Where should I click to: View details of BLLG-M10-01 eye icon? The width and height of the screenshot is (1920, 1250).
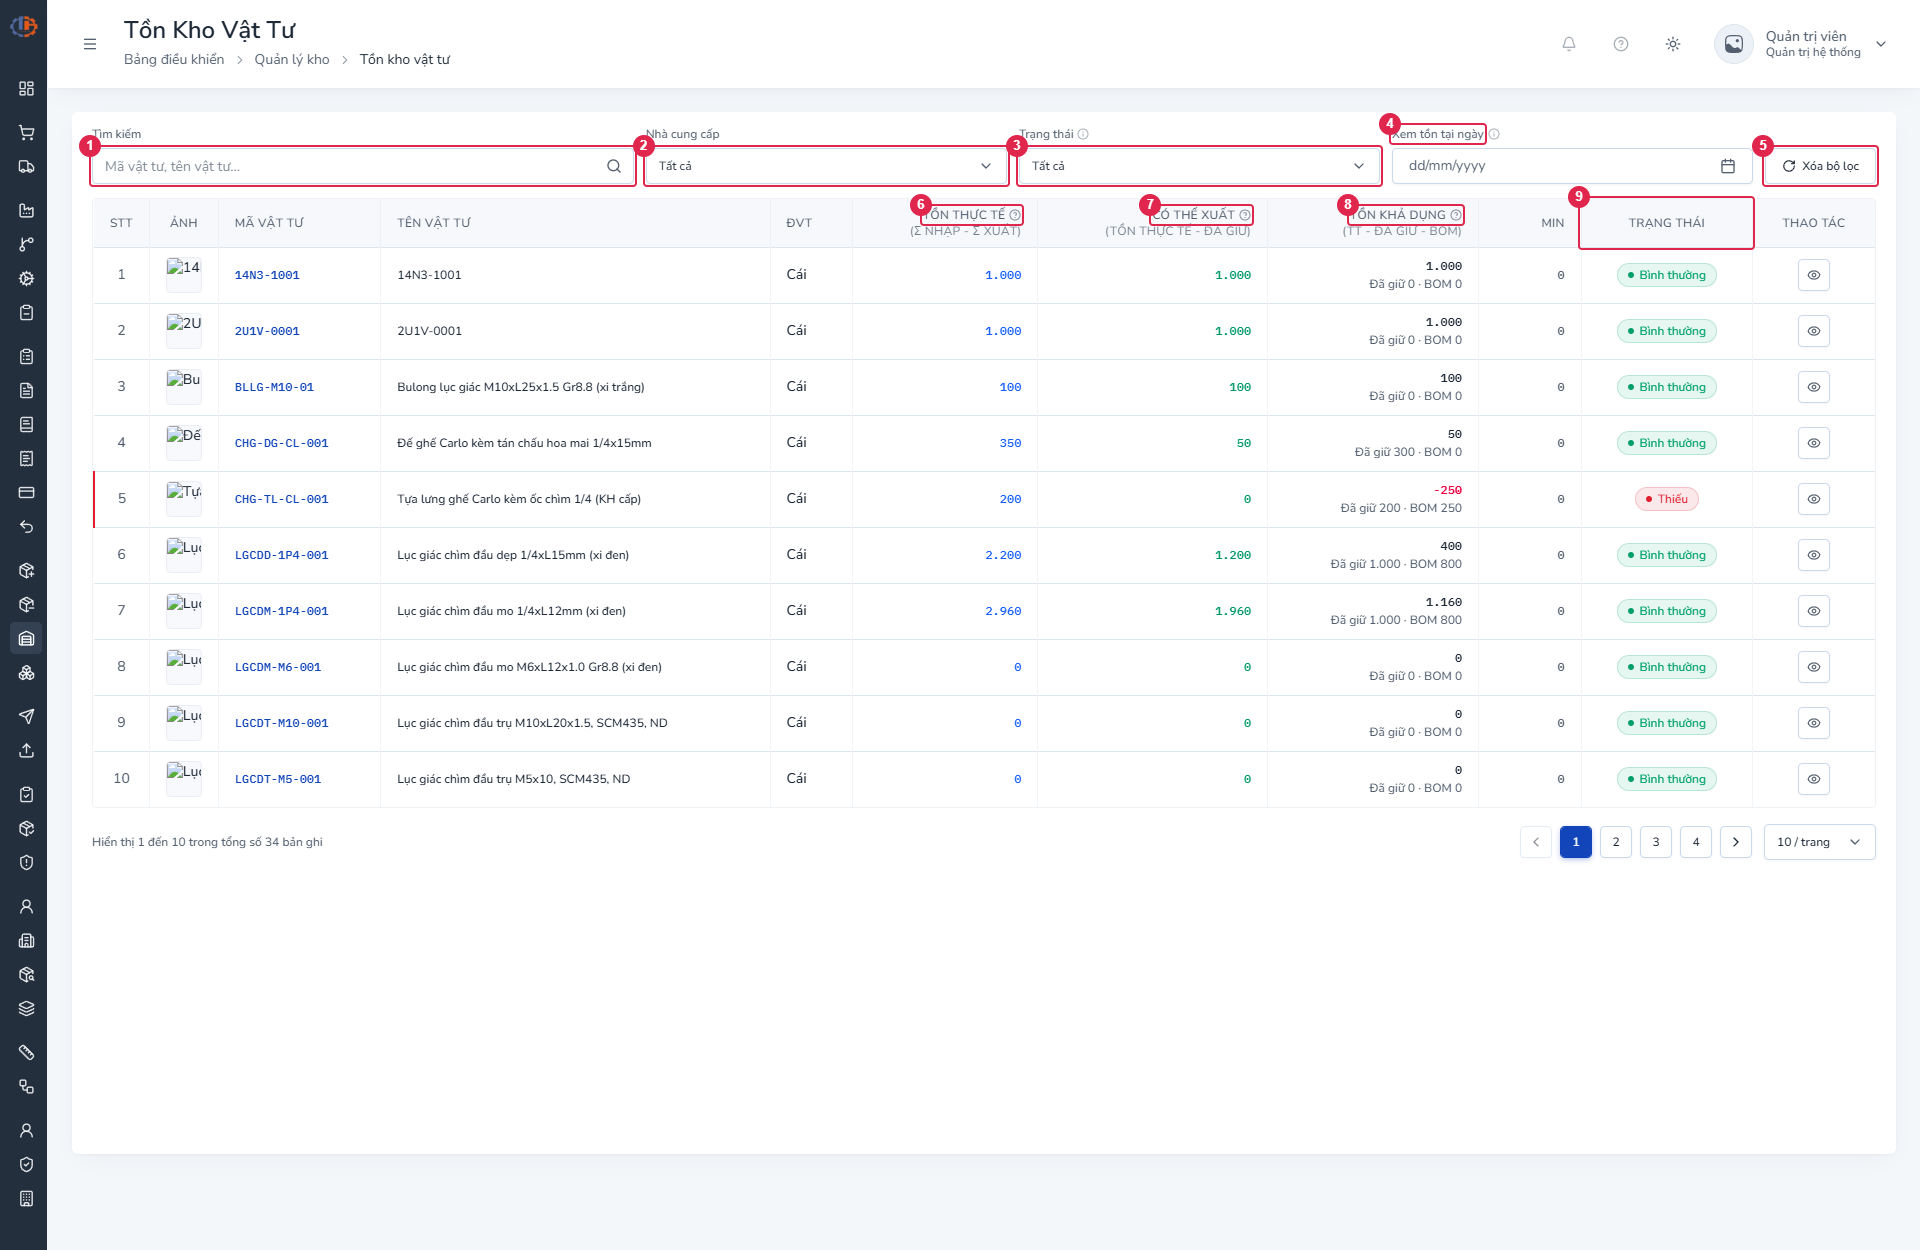1813,387
